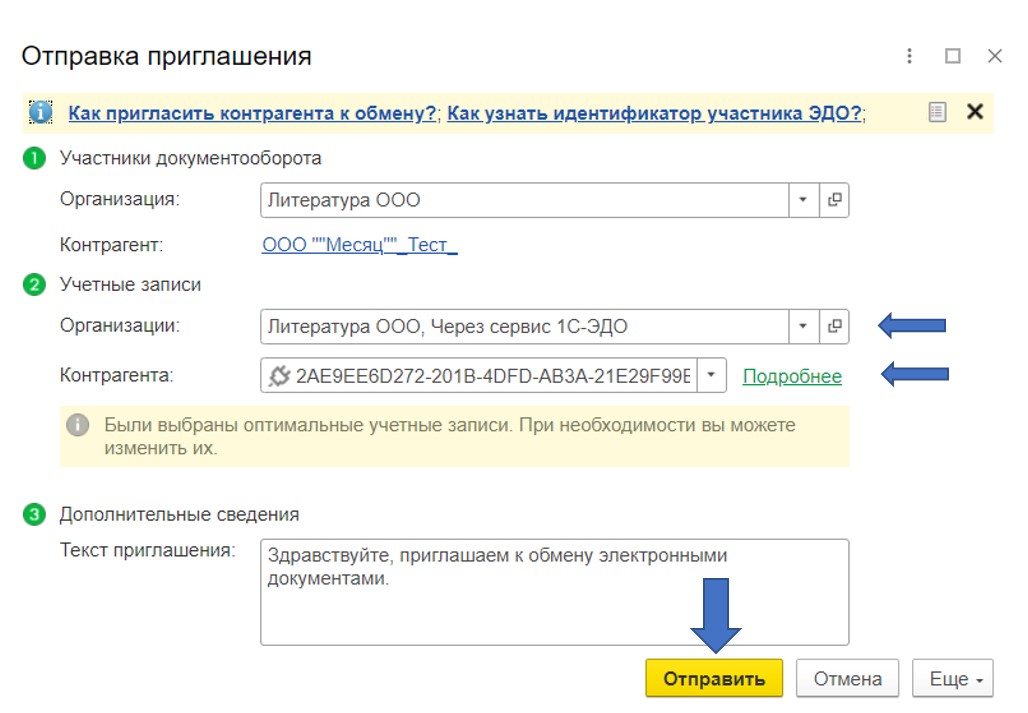Open the contractor link ООО Месяц Тест
Viewport: 1028px width, 713px height.
pyautogui.click(x=359, y=245)
